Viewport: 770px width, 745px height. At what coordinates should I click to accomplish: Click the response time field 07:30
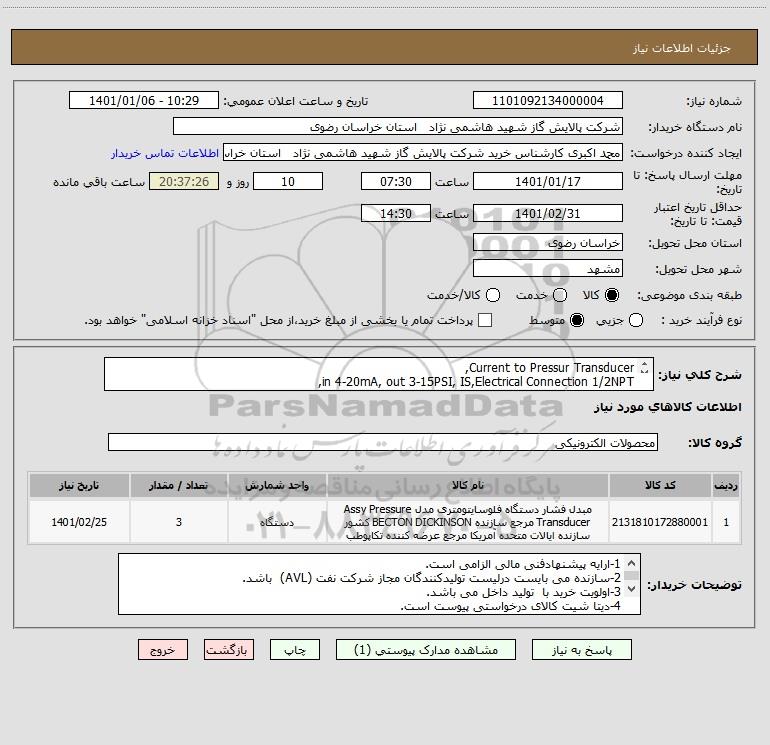coord(396,181)
